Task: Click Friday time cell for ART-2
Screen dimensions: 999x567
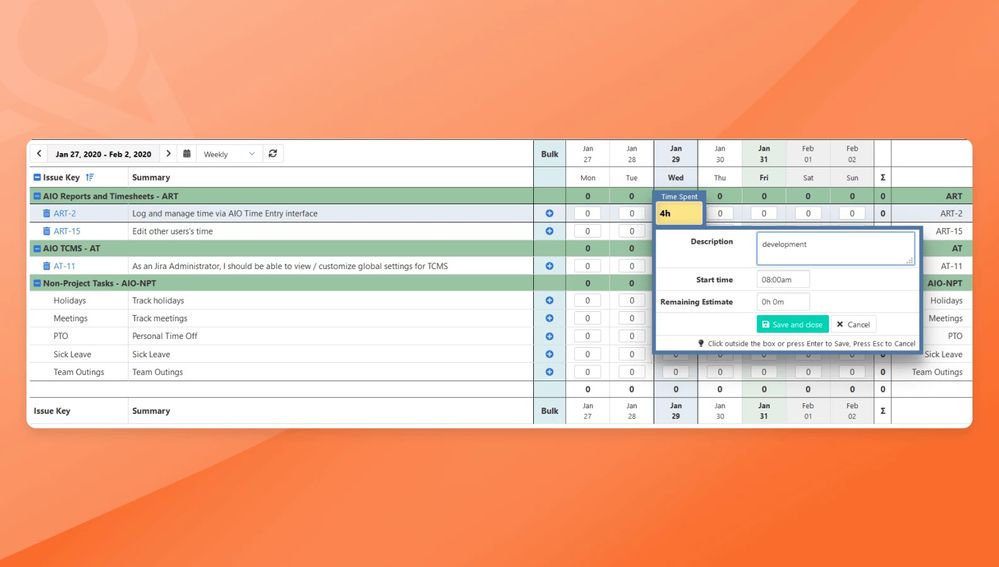Action: 764,213
